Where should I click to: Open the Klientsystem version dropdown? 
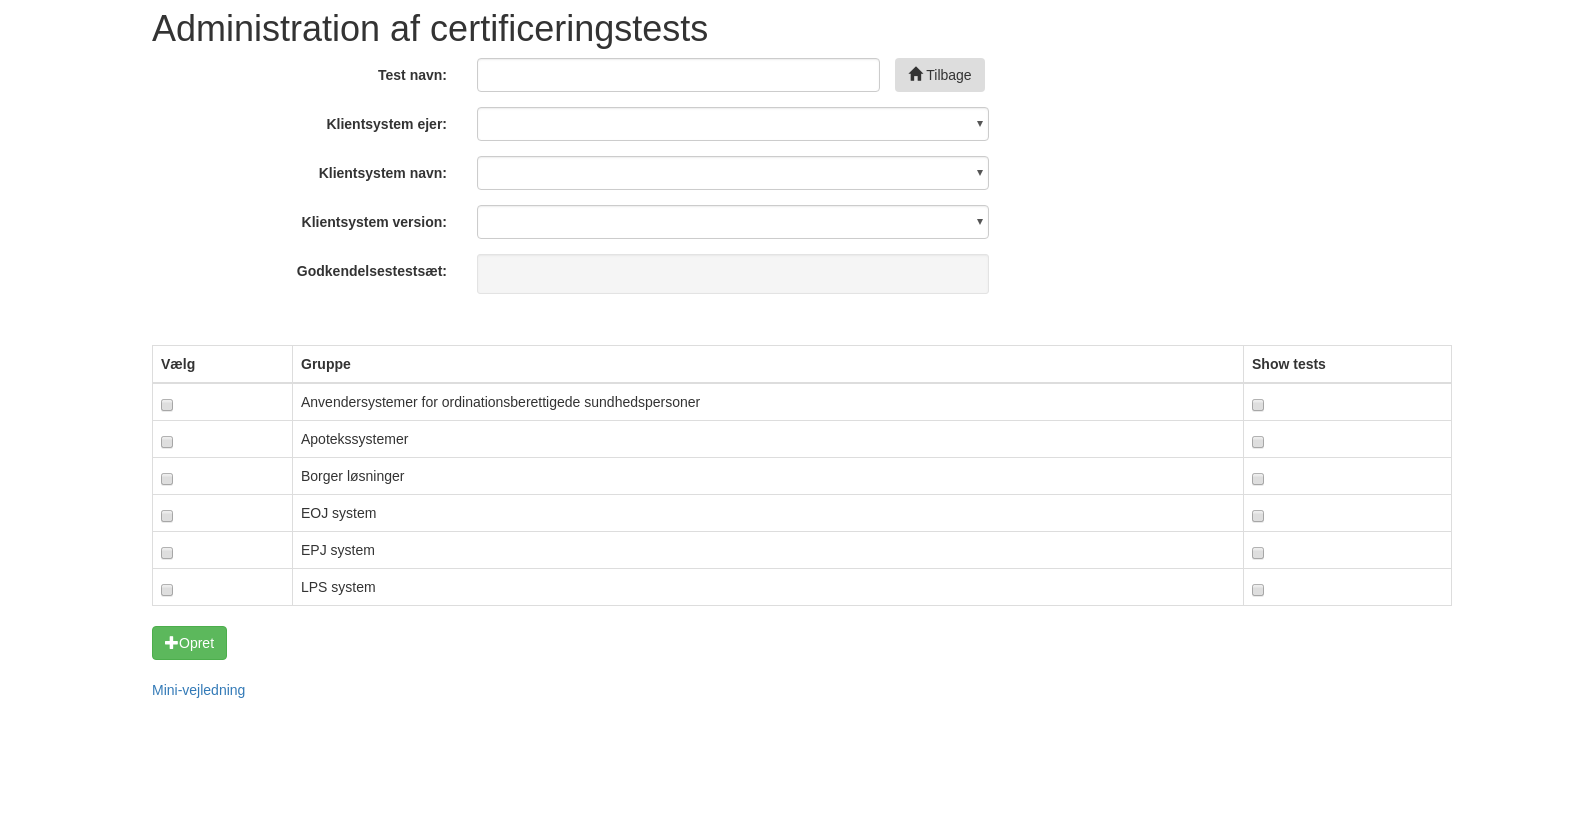[x=732, y=222]
